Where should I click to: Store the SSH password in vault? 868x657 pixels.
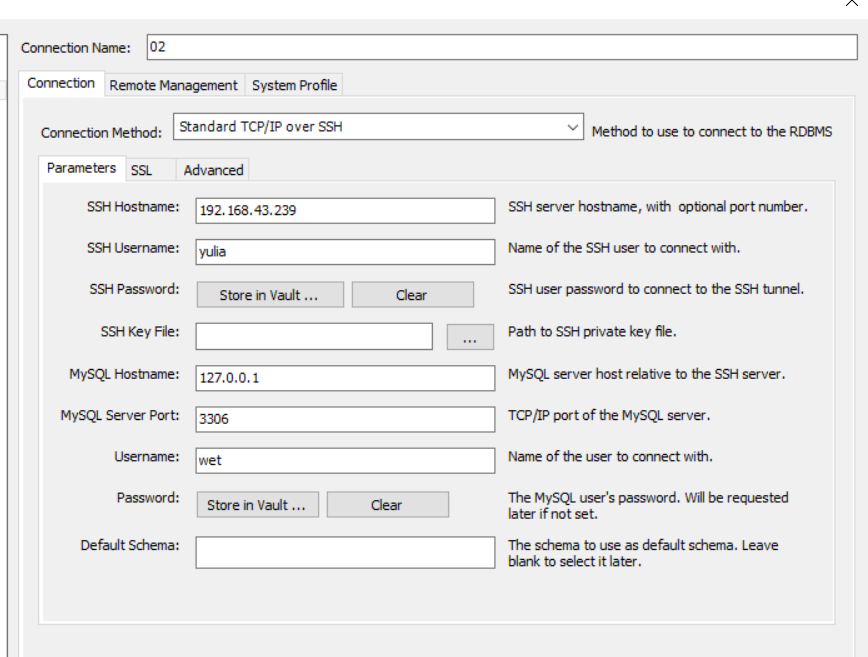270,295
